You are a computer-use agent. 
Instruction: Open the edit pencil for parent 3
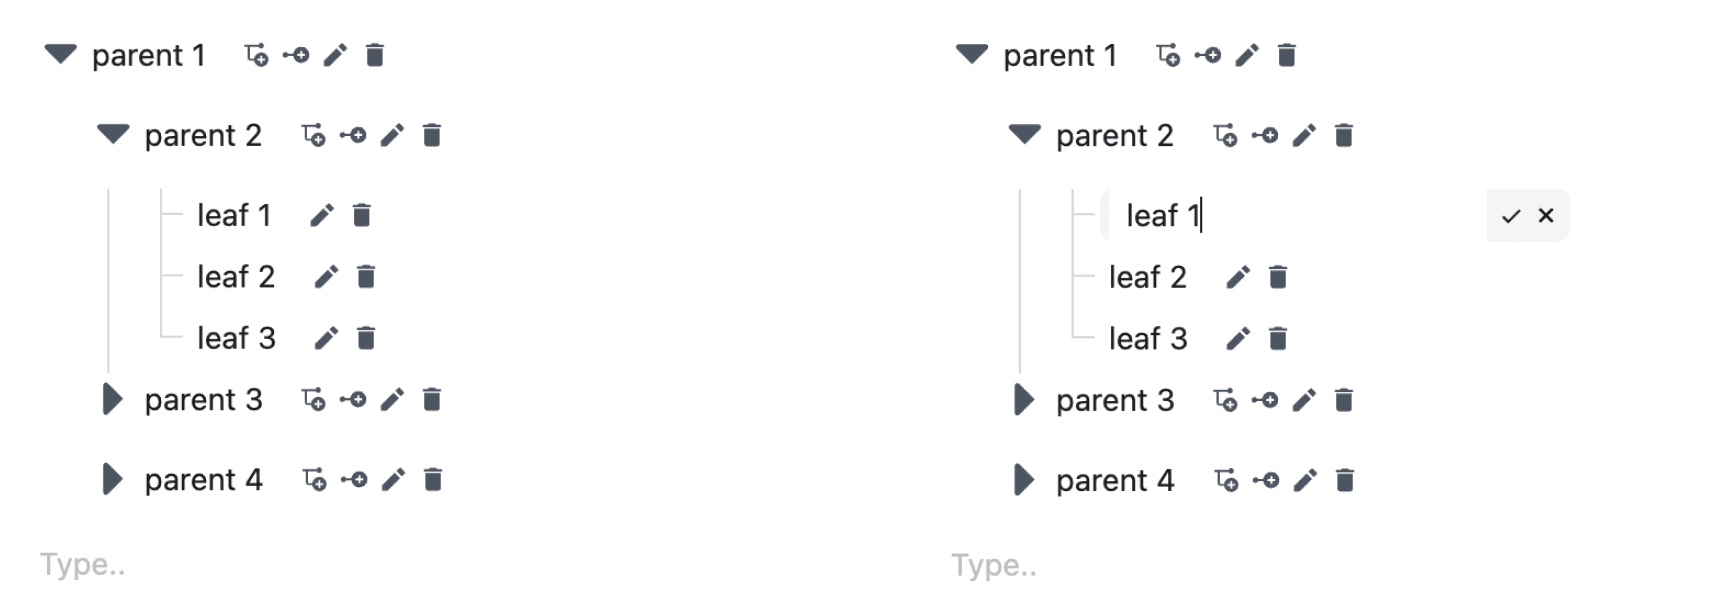click(x=390, y=399)
